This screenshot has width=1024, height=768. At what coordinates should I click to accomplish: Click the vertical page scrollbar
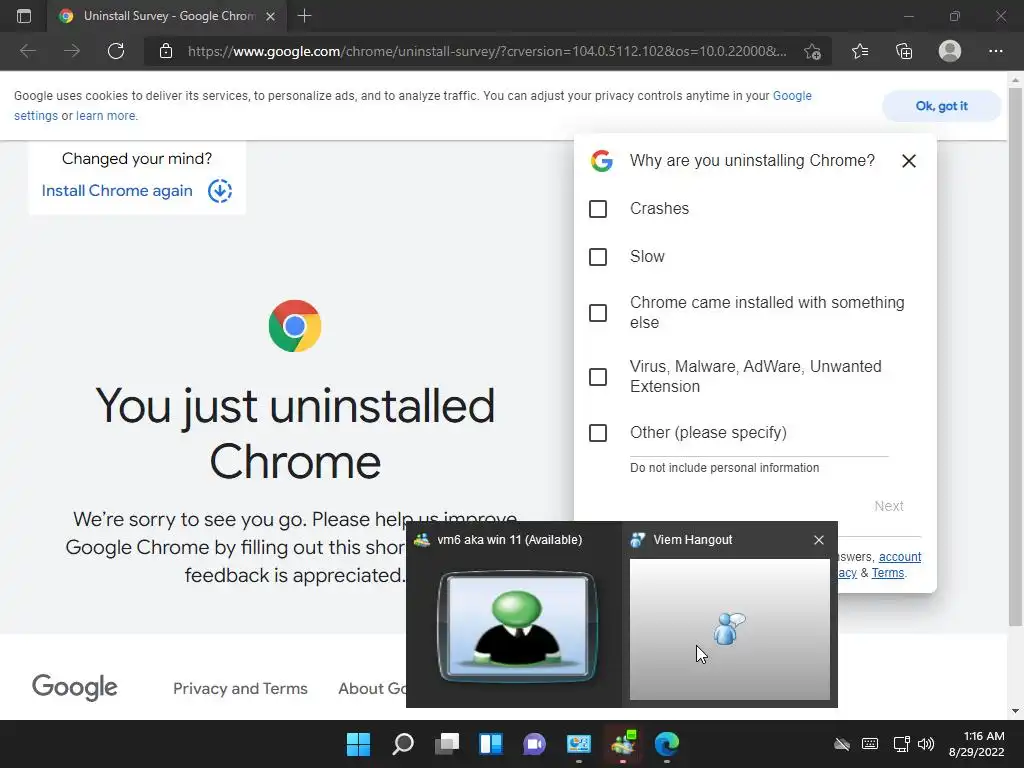[1015, 357]
